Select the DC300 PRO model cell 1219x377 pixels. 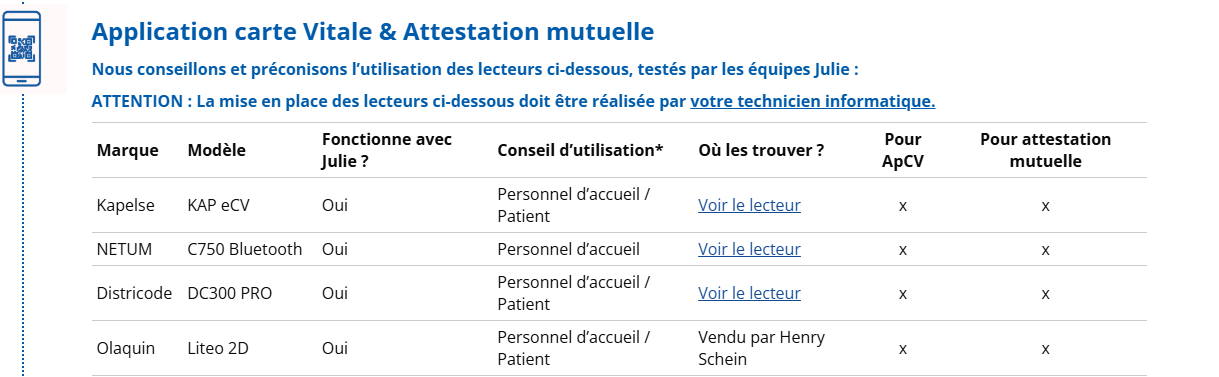pos(229,293)
